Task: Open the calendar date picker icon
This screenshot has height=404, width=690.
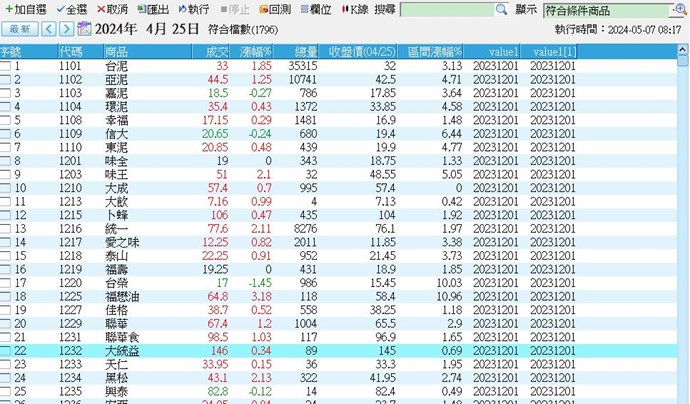Action: coord(83,28)
